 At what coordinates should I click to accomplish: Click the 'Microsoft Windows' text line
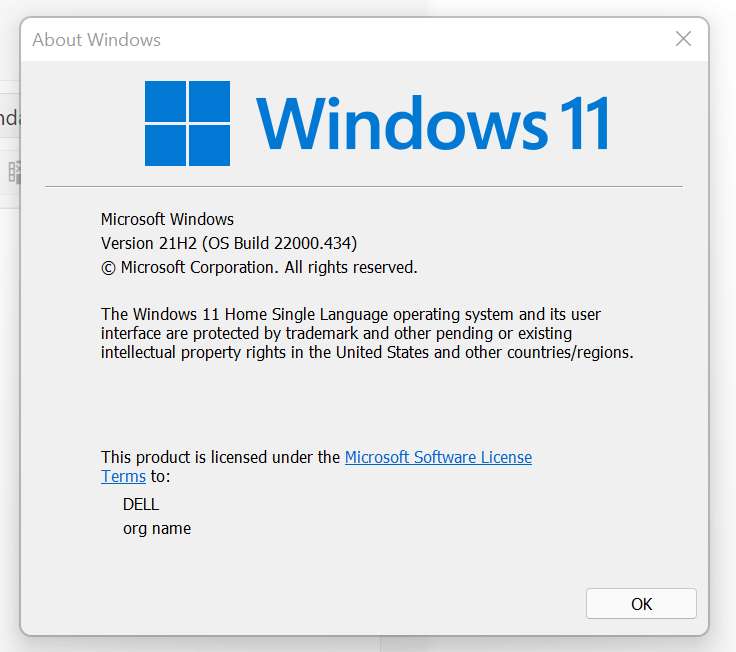tap(167, 219)
